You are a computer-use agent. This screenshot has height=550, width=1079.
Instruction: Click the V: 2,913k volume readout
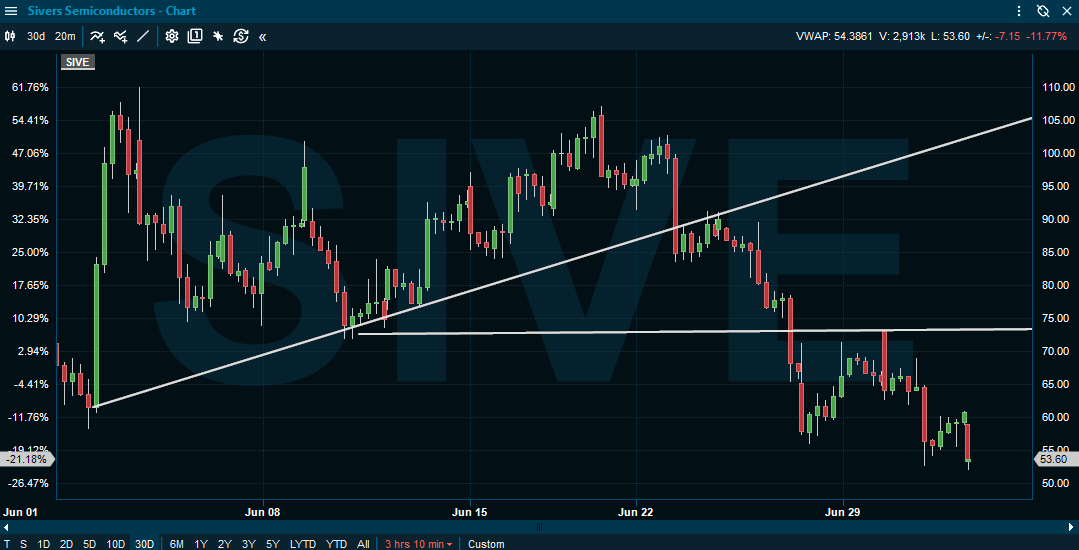click(902, 36)
